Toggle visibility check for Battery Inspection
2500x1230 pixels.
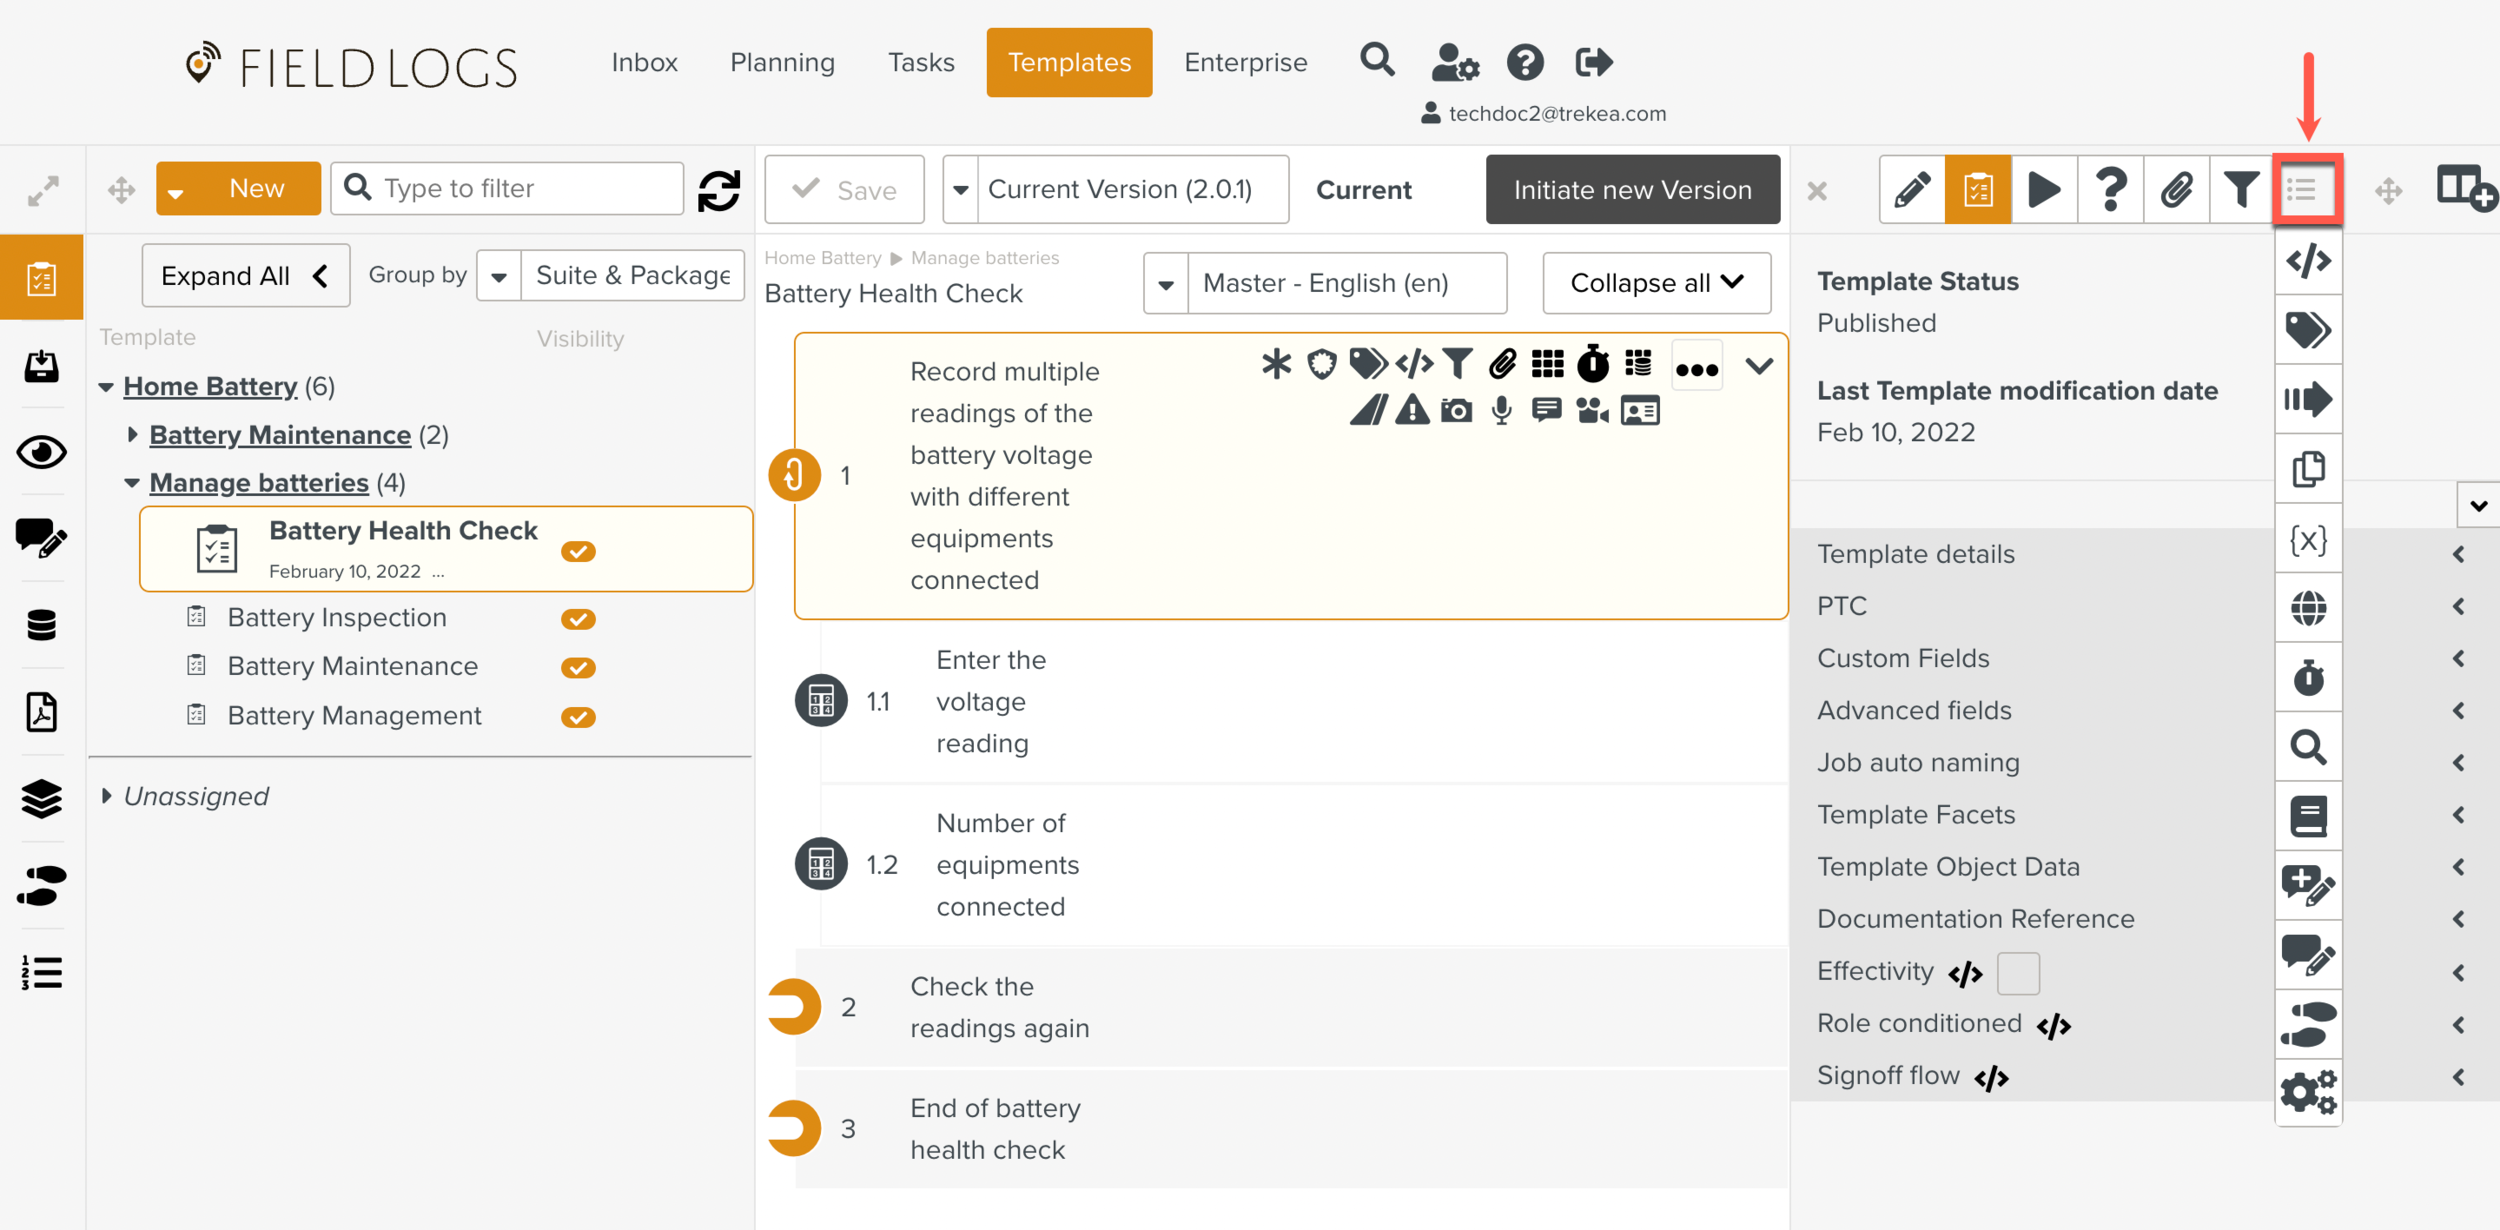tap(578, 619)
